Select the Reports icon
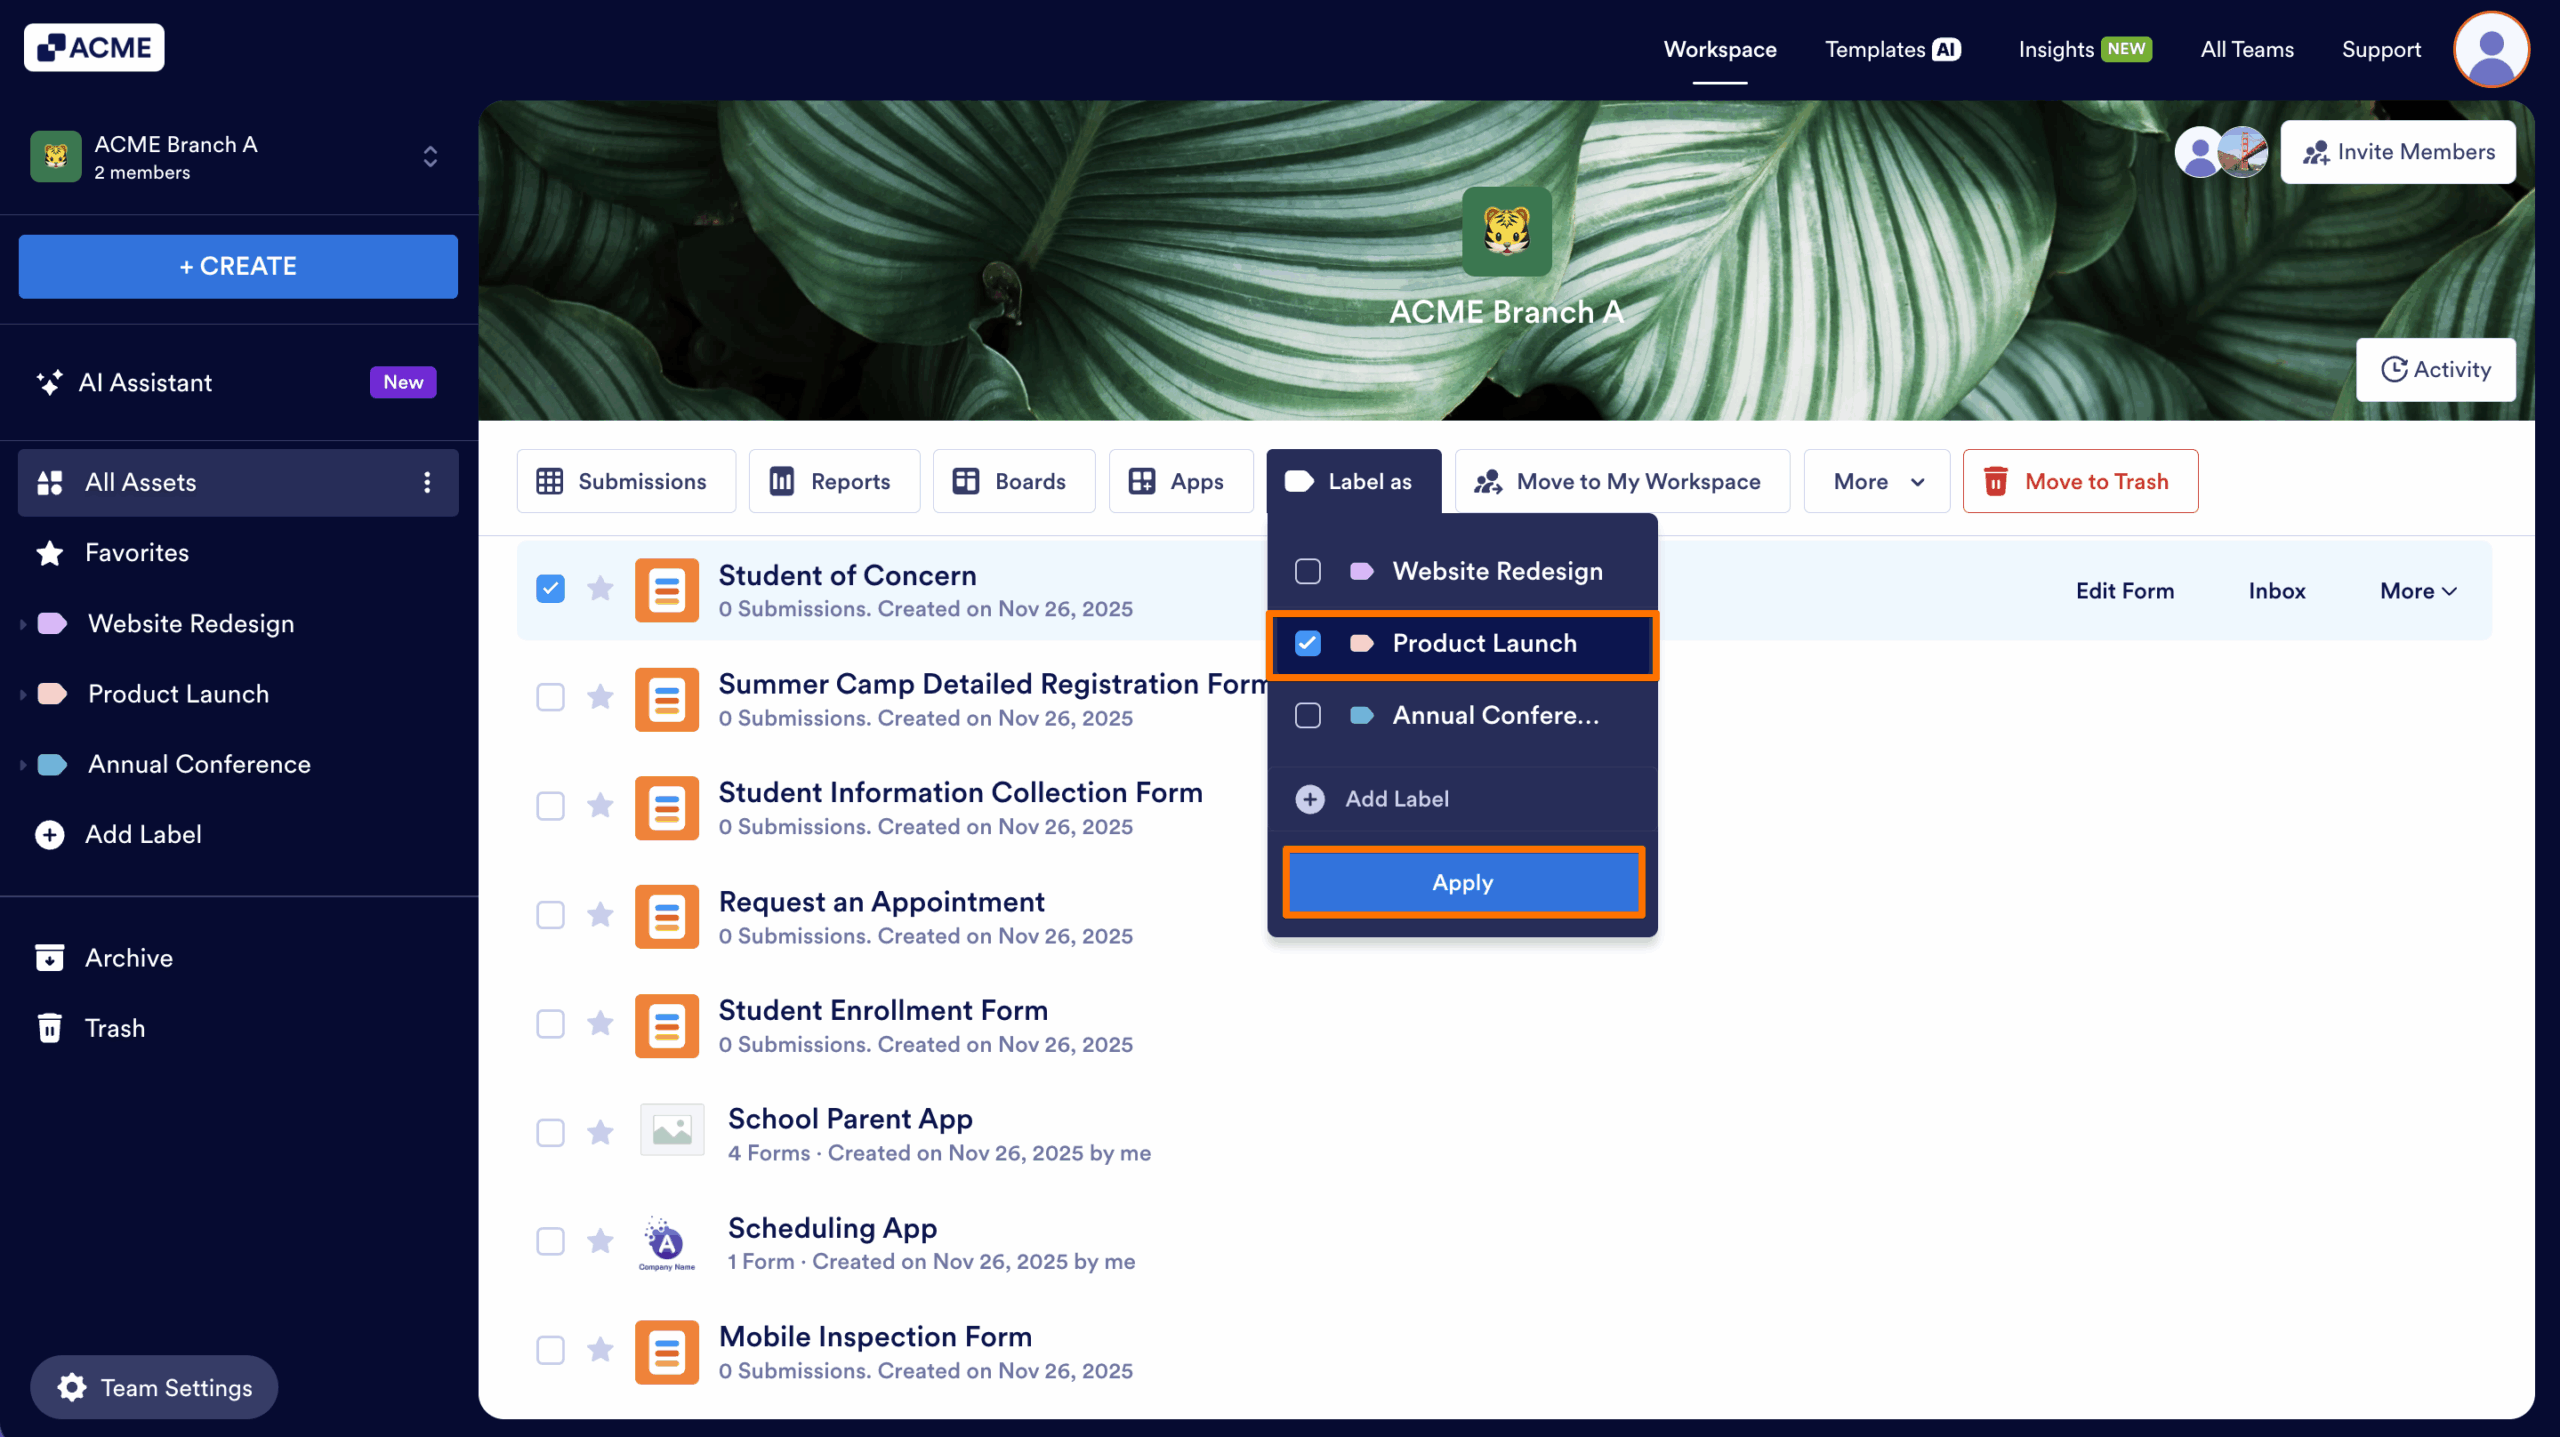The image size is (2560, 1437). (834, 481)
